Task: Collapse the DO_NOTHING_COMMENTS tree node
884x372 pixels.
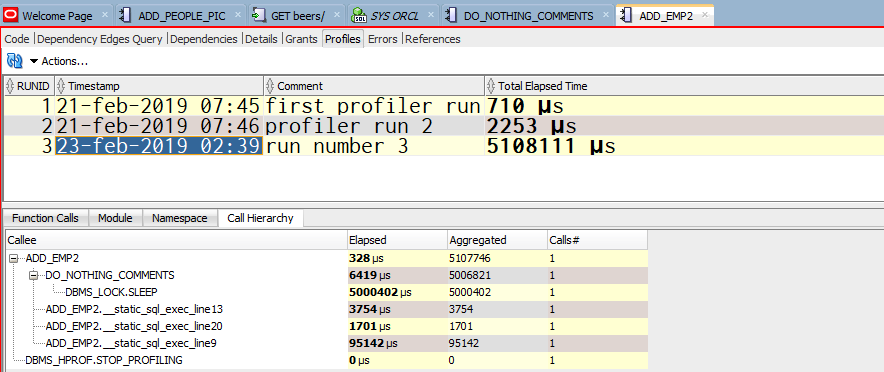Action: click(x=33, y=276)
